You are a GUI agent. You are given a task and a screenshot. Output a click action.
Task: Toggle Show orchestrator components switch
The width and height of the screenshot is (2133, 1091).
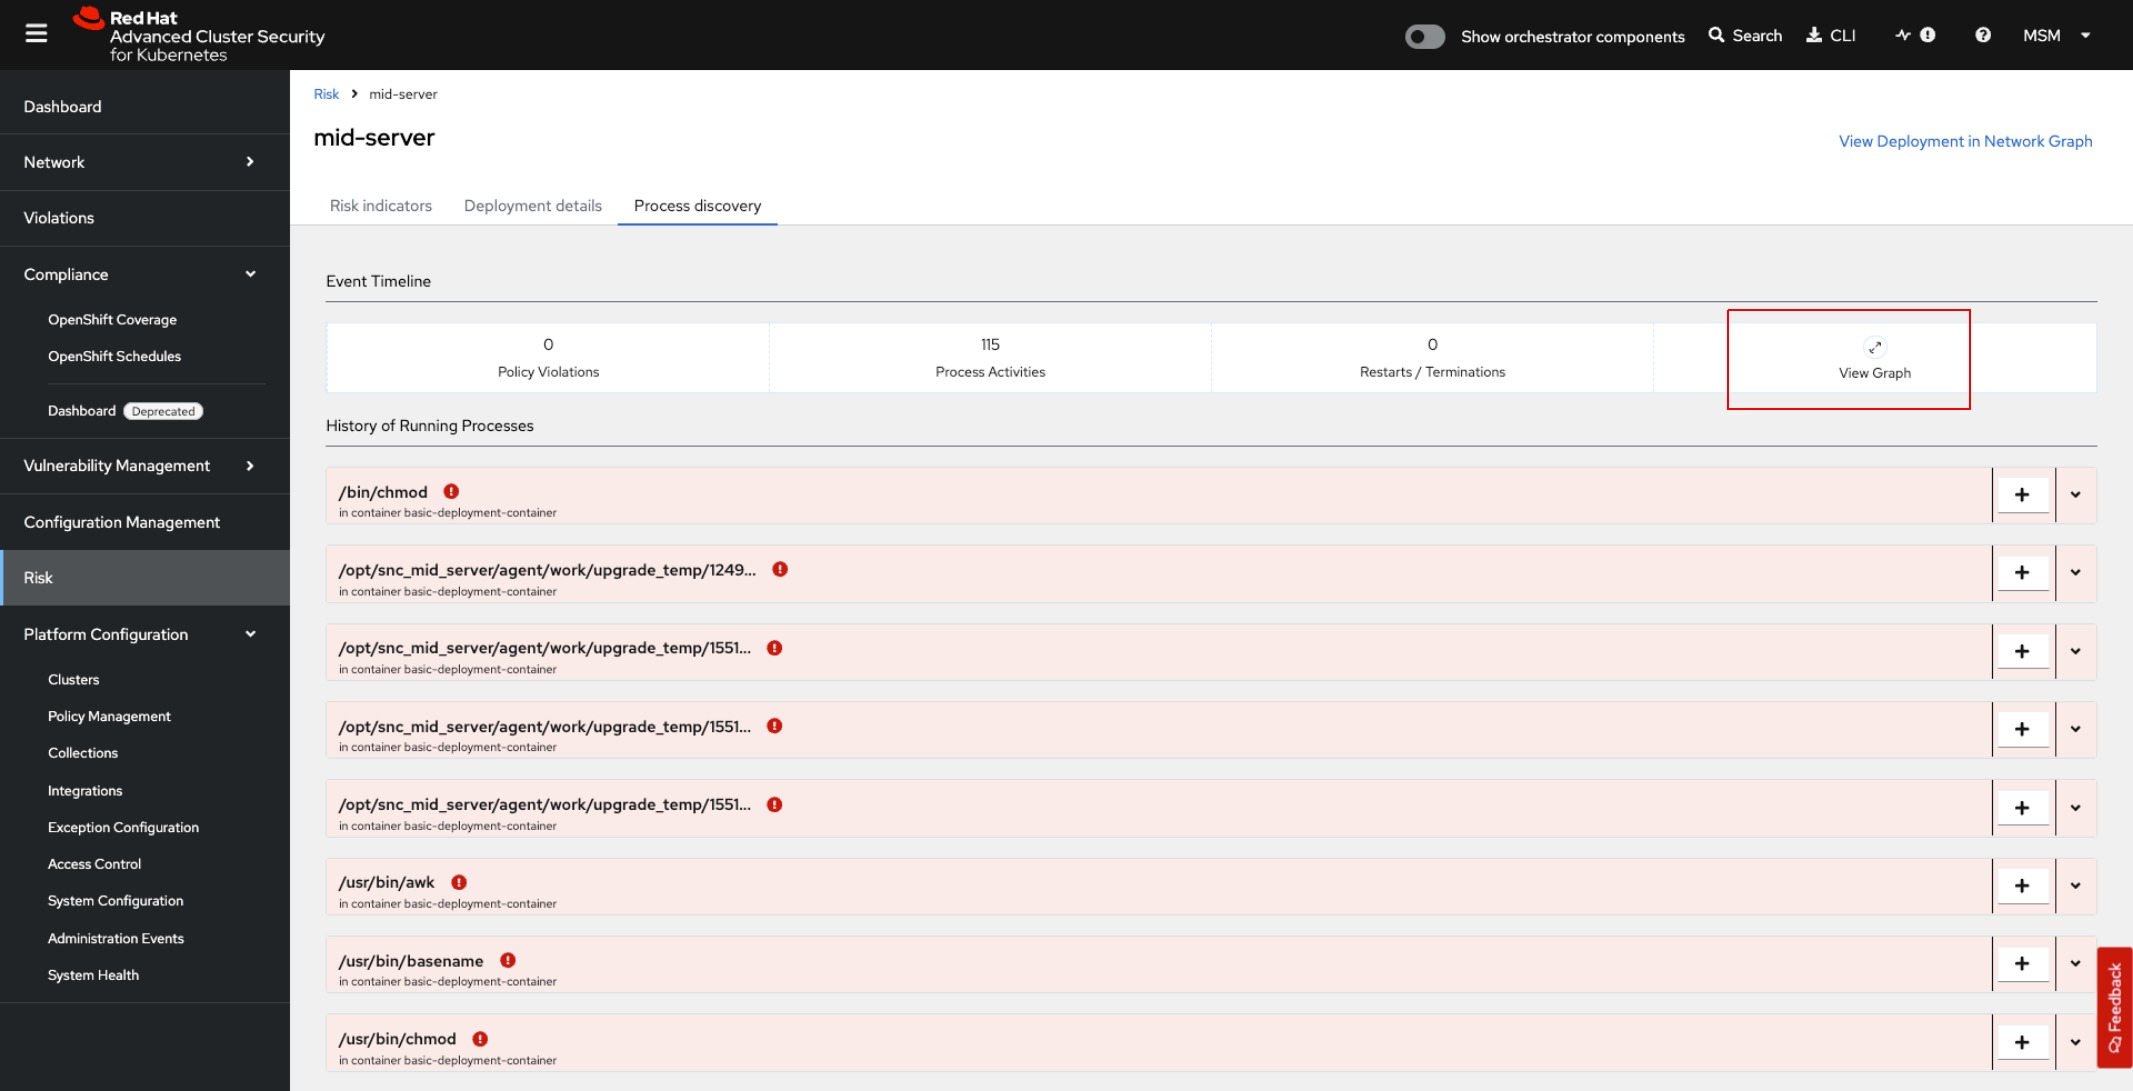(x=1424, y=36)
